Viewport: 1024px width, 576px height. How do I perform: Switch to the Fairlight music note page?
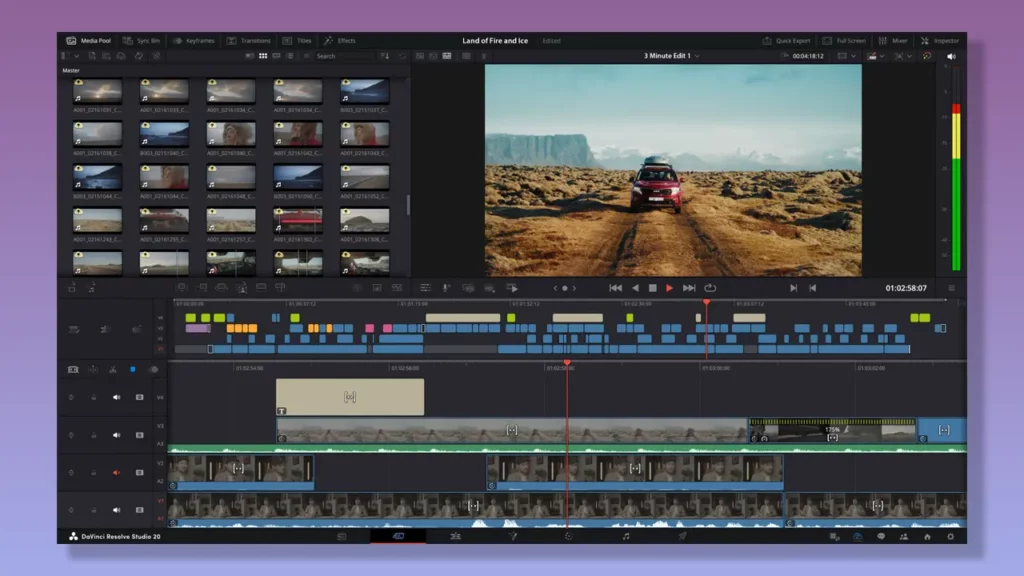(626, 536)
